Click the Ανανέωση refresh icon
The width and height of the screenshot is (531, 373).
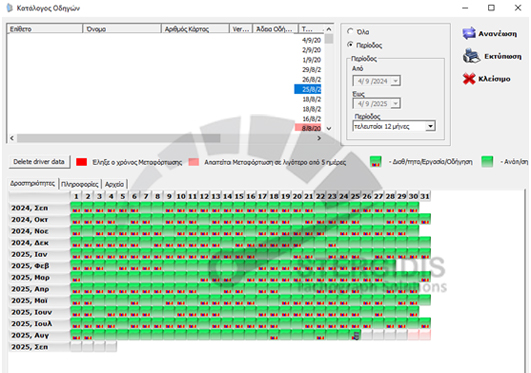pos(469,33)
